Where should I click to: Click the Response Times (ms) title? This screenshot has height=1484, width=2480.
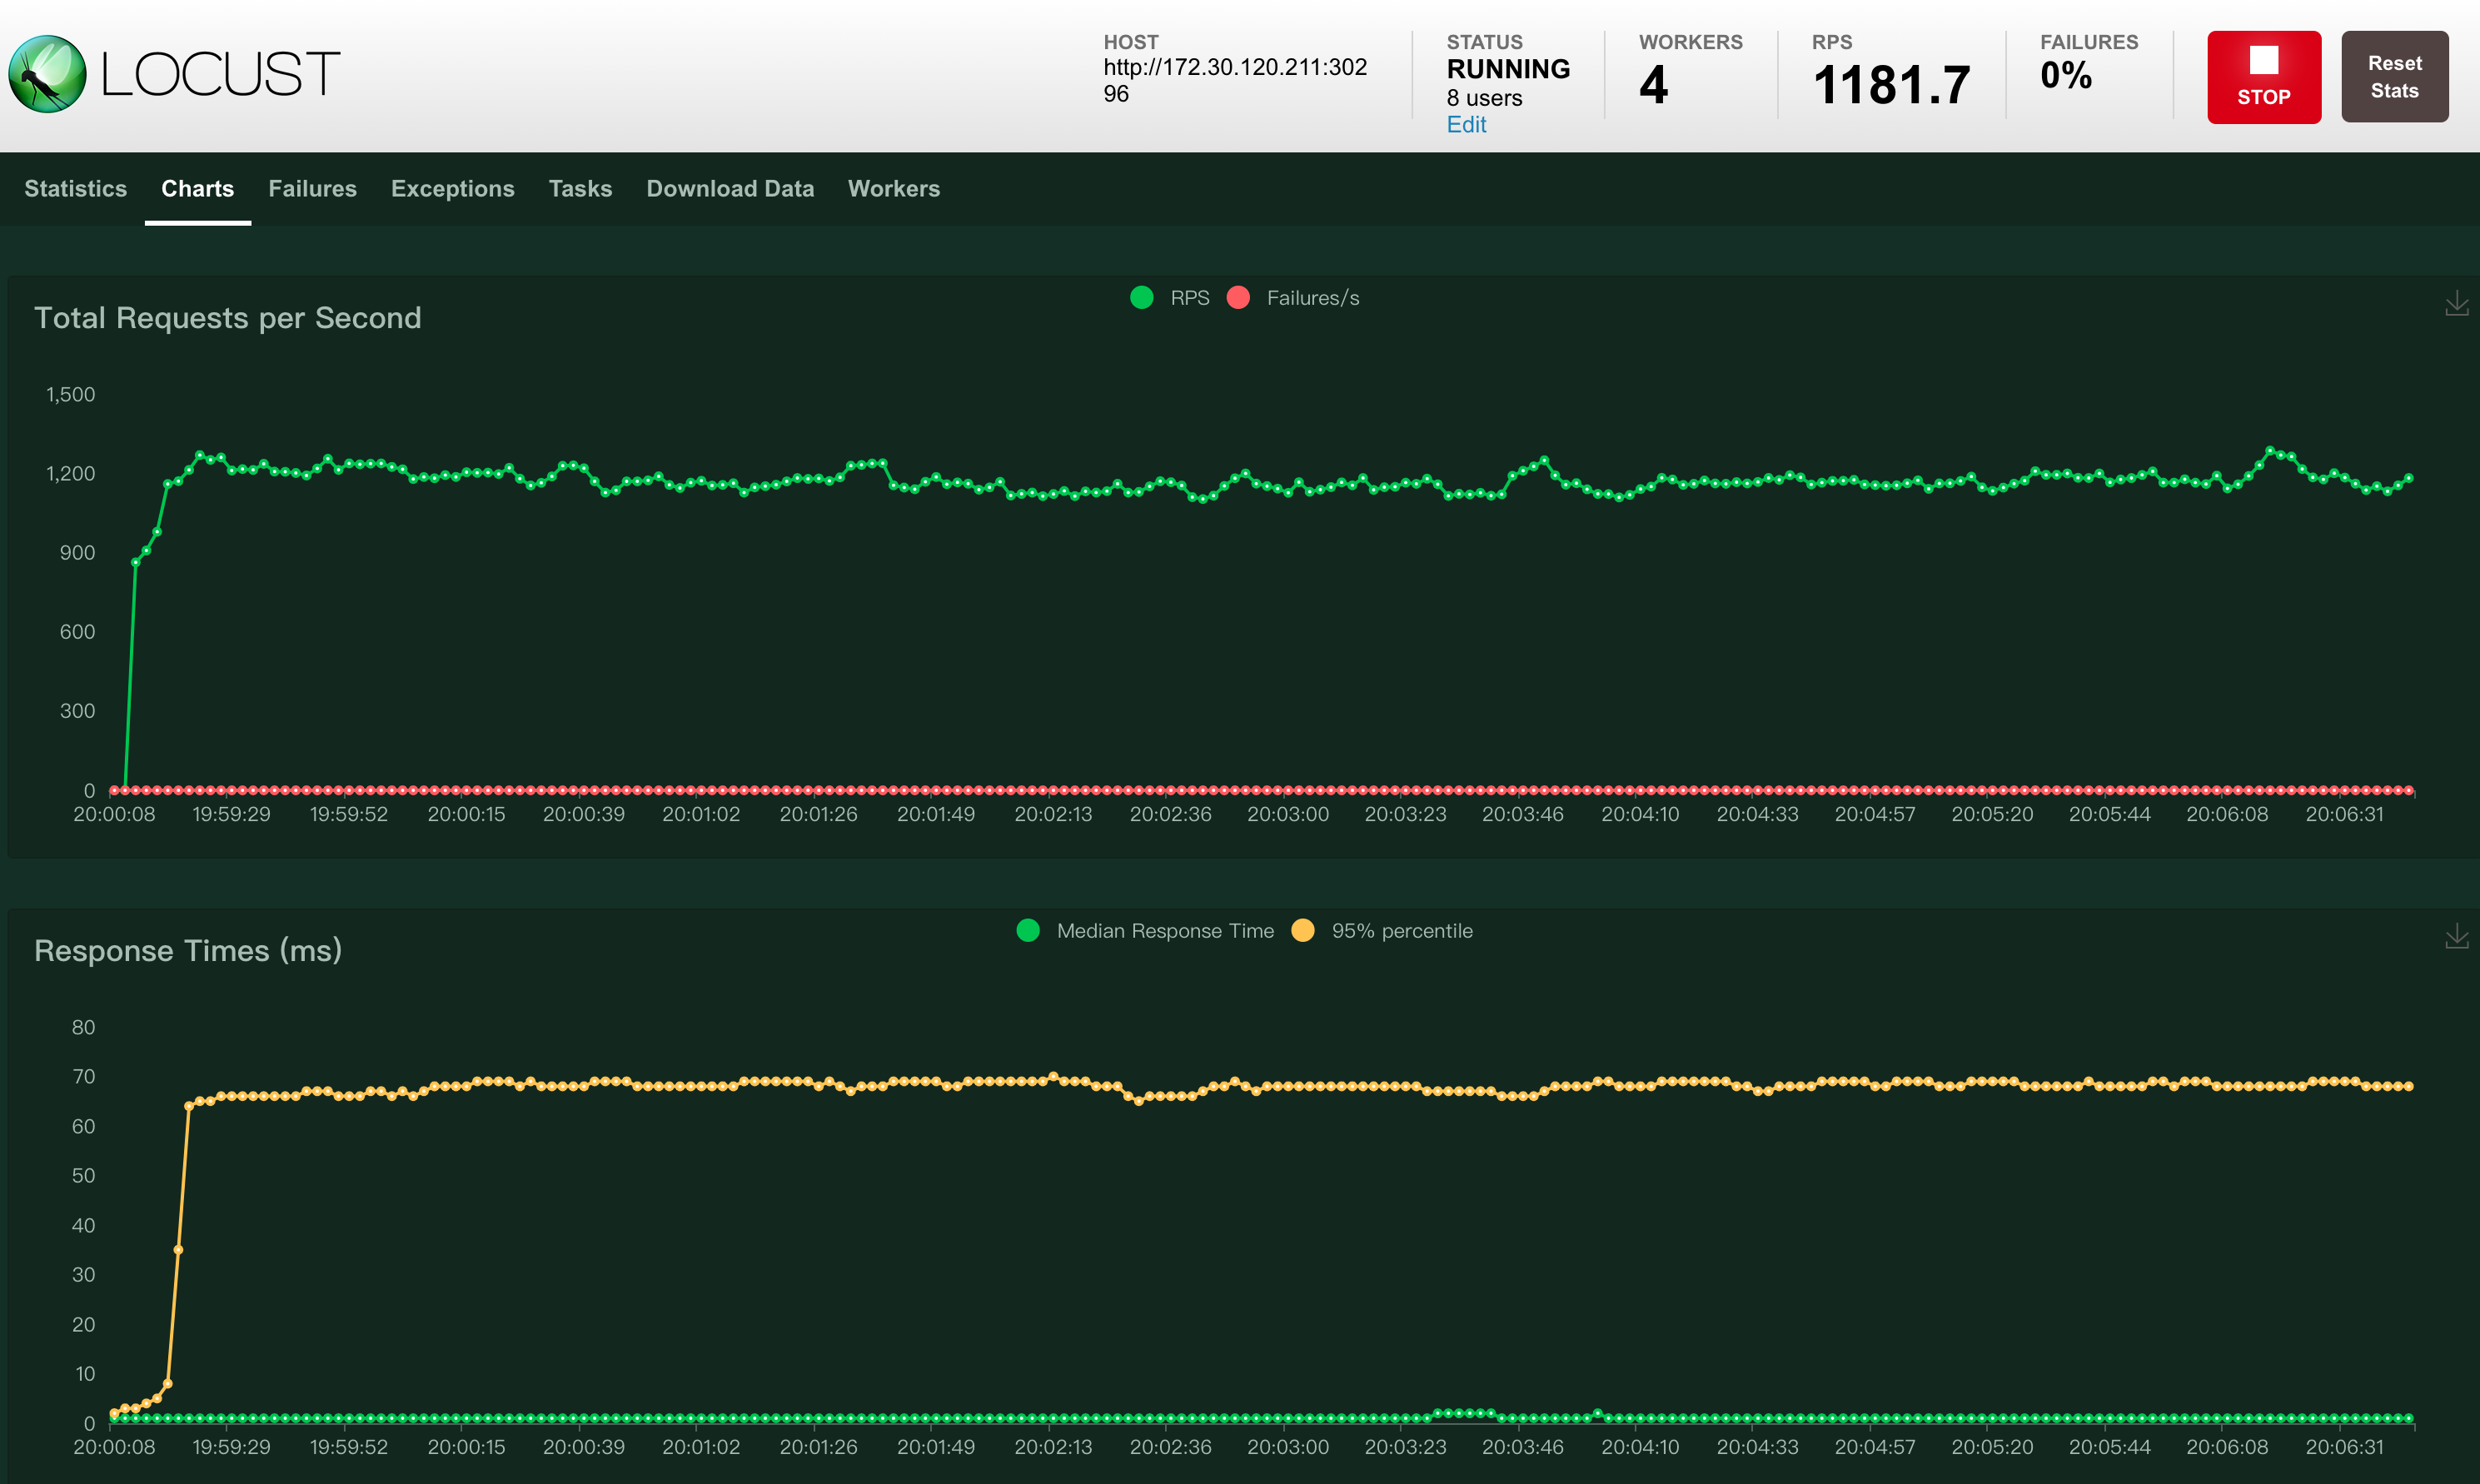188,951
